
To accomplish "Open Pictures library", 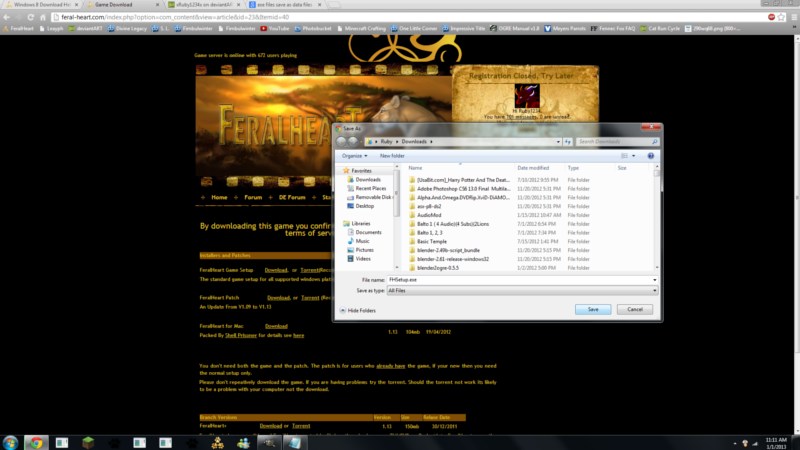I will 364,250.
